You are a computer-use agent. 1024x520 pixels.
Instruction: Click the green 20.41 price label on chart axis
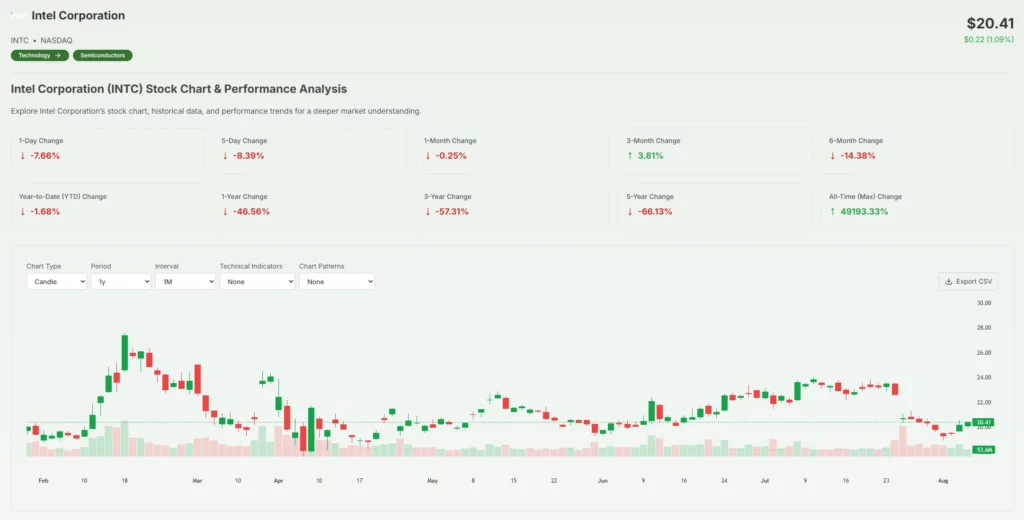pyautogui.click(x=982, y=422)
